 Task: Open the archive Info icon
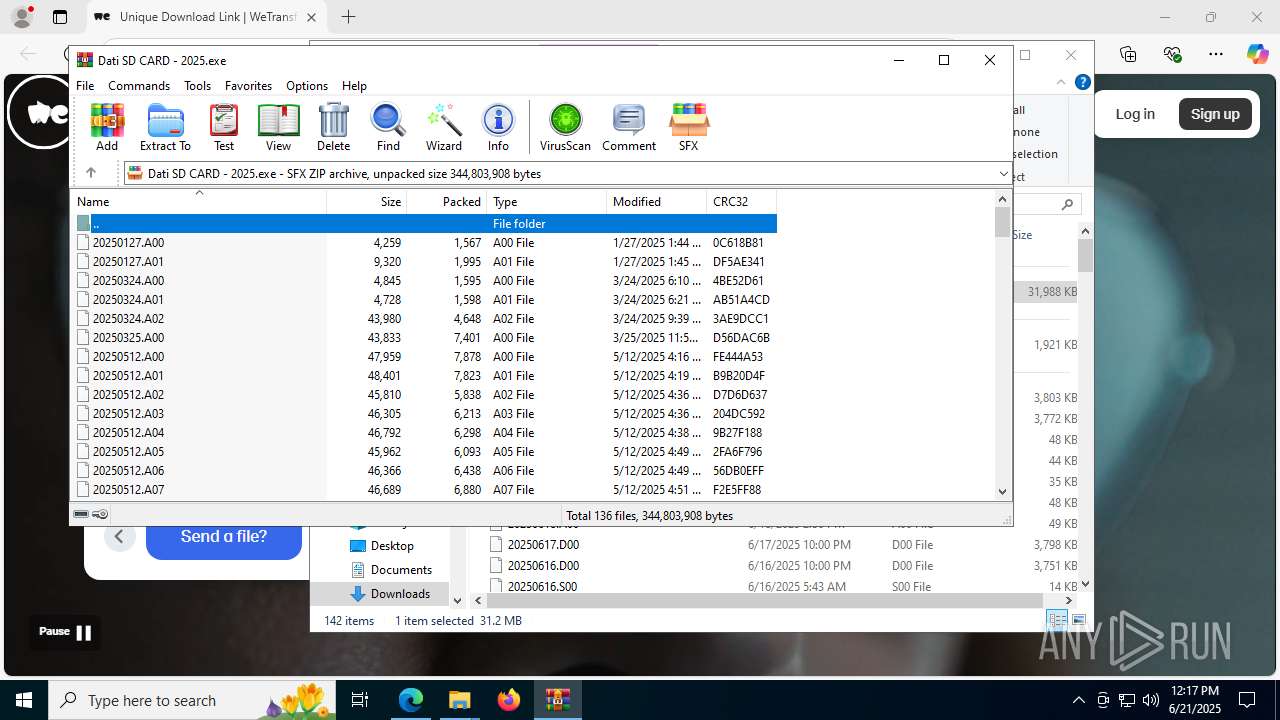[x=498, y=127]
